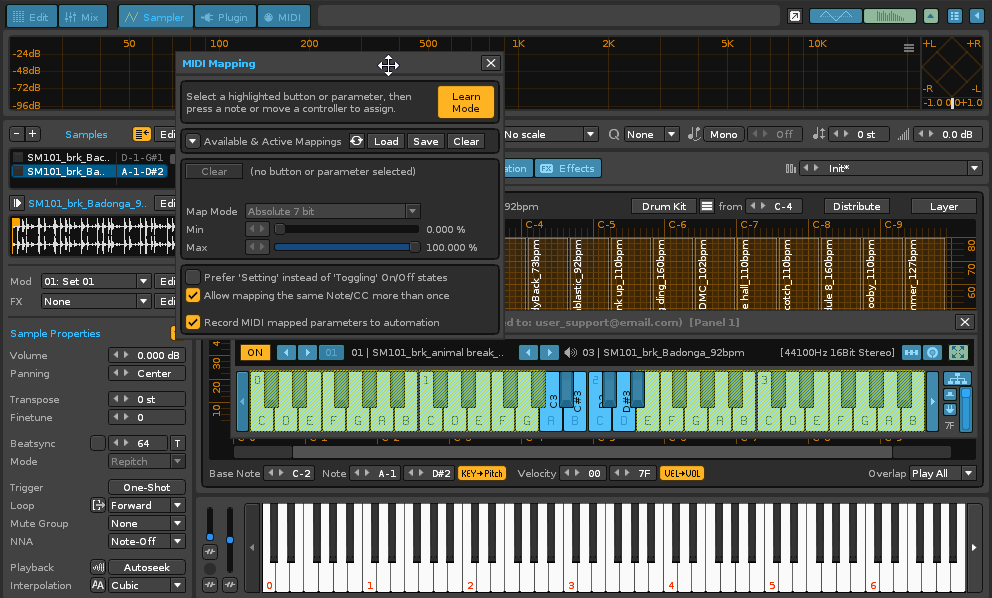Open the NNA Note-Off dropdown
Image resolution: width=992 pixels, height=598 pixels.
tap(147, 541)
